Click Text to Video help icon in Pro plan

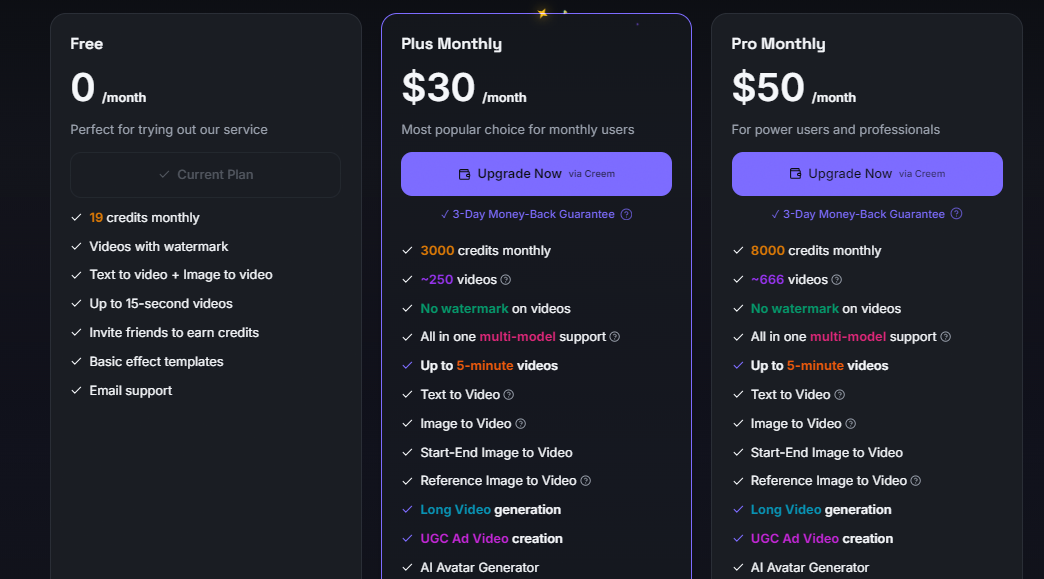pyautogui.click(x=840, y=395)
